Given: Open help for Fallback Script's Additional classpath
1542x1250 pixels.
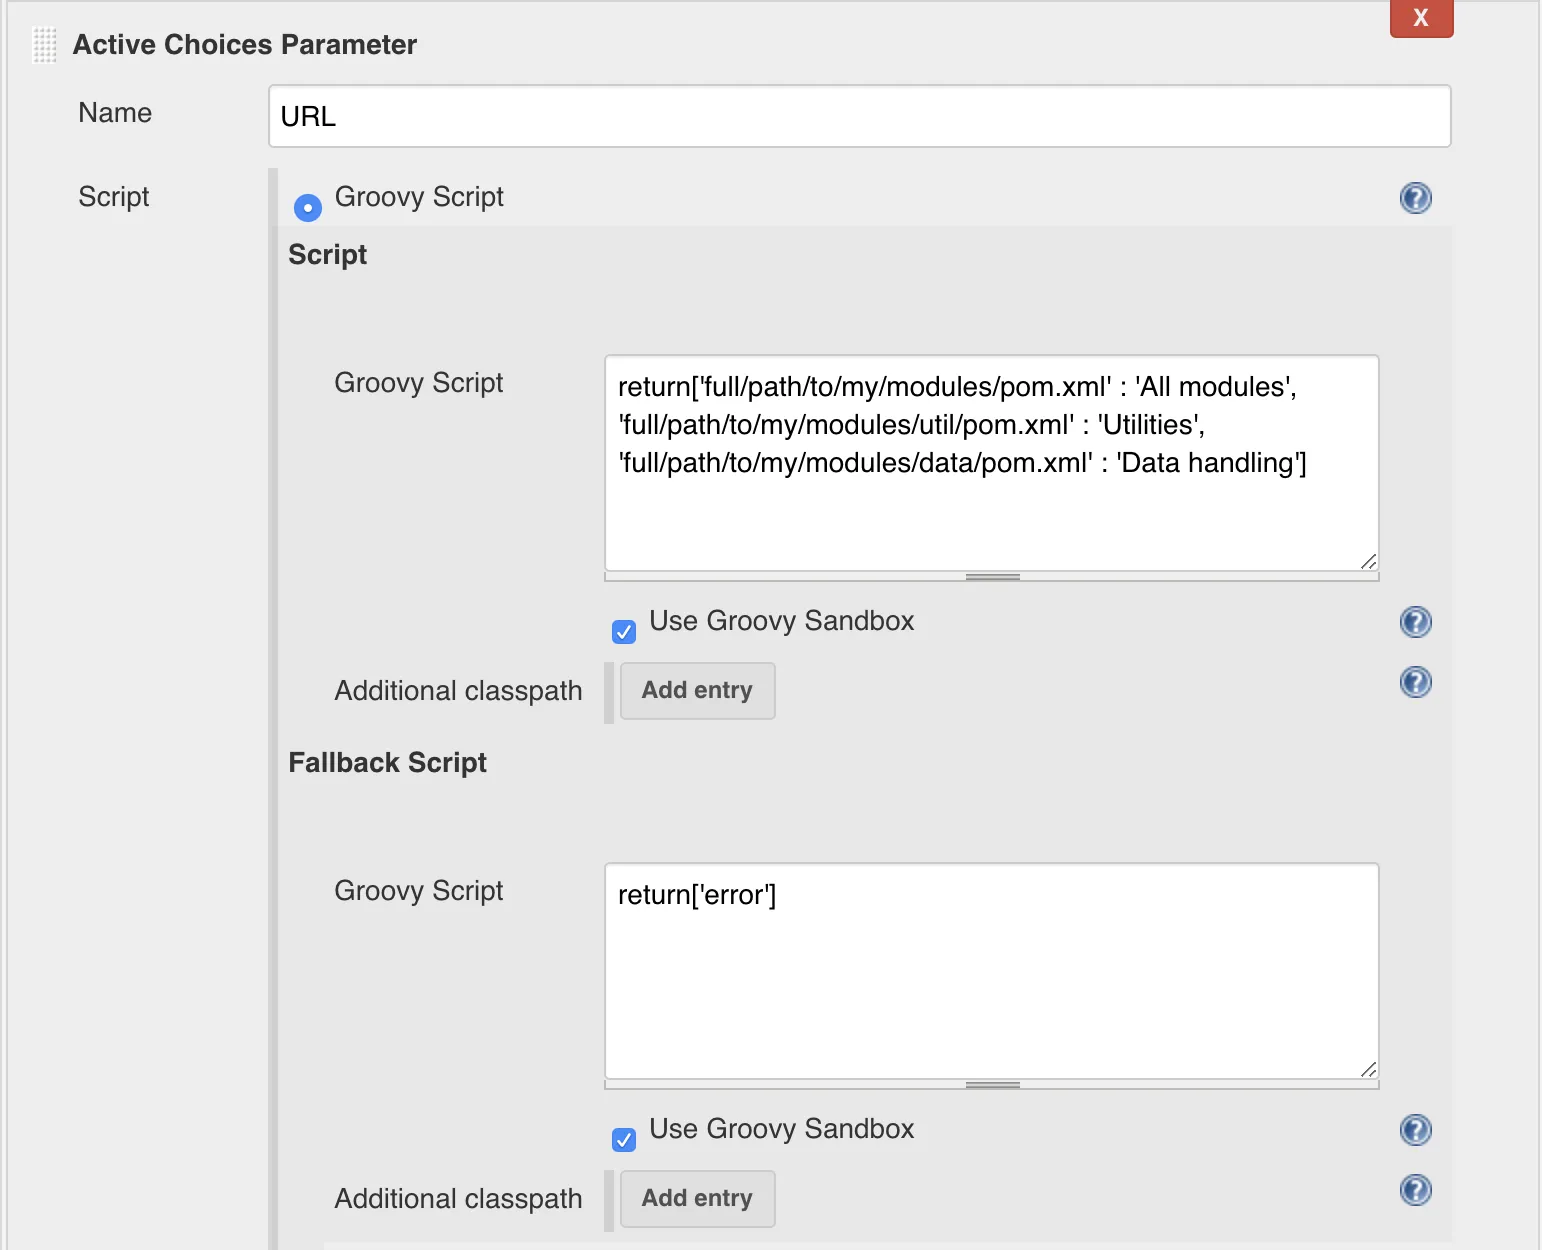Looking at the screenshot, I should (1415, 1190).
